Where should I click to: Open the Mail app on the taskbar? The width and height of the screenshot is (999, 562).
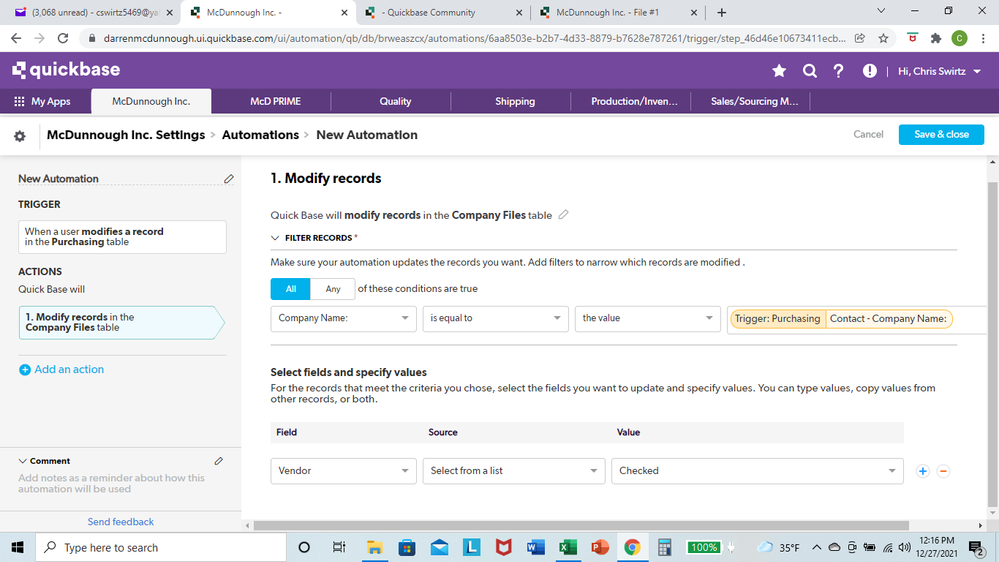(439, 547)
